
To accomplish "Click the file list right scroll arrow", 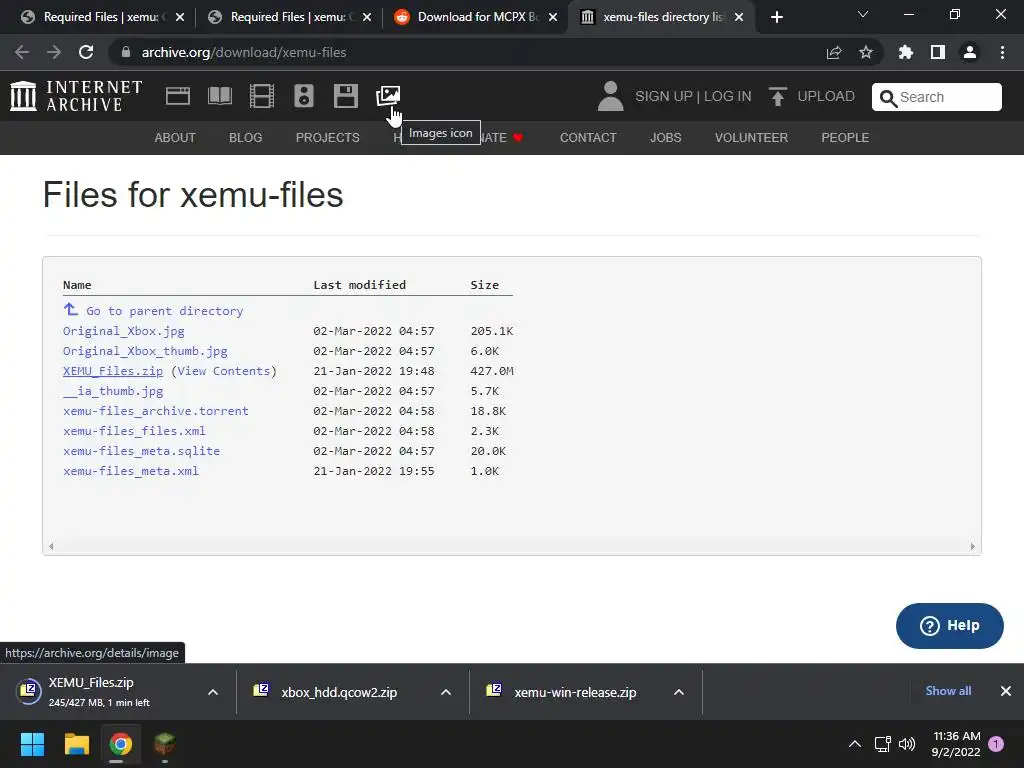I will (972, 547).
